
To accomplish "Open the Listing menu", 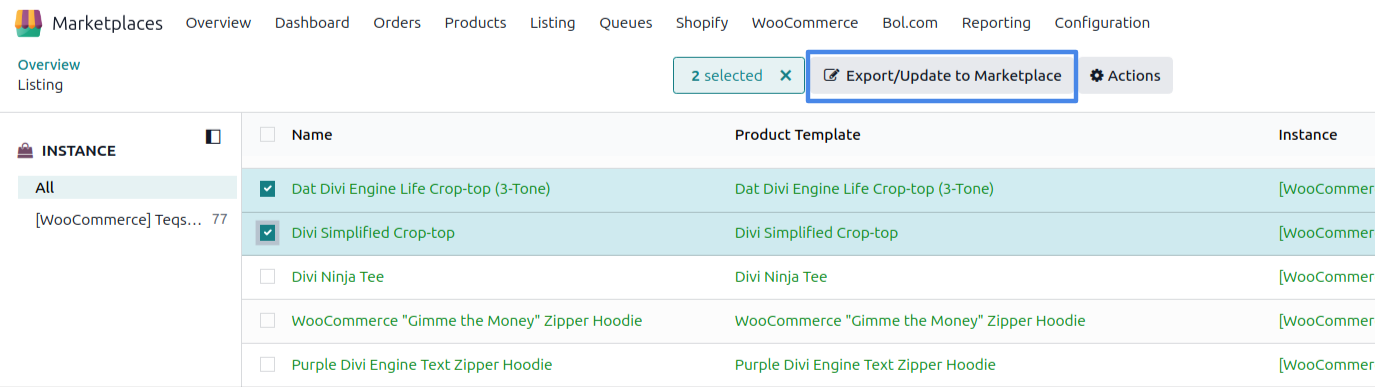I will (552, 23).
